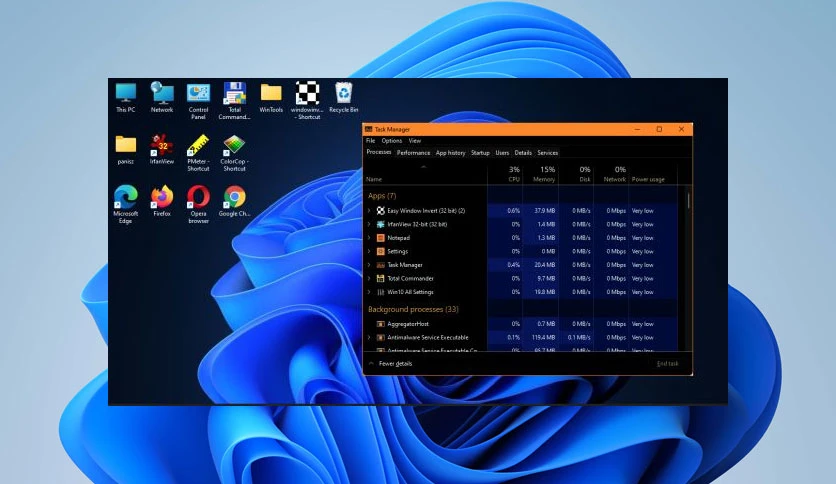Click Settings process icon in Task Manager
Image resolution: width=836 pixels, height=484 pixels.
(x=381, y=252)
